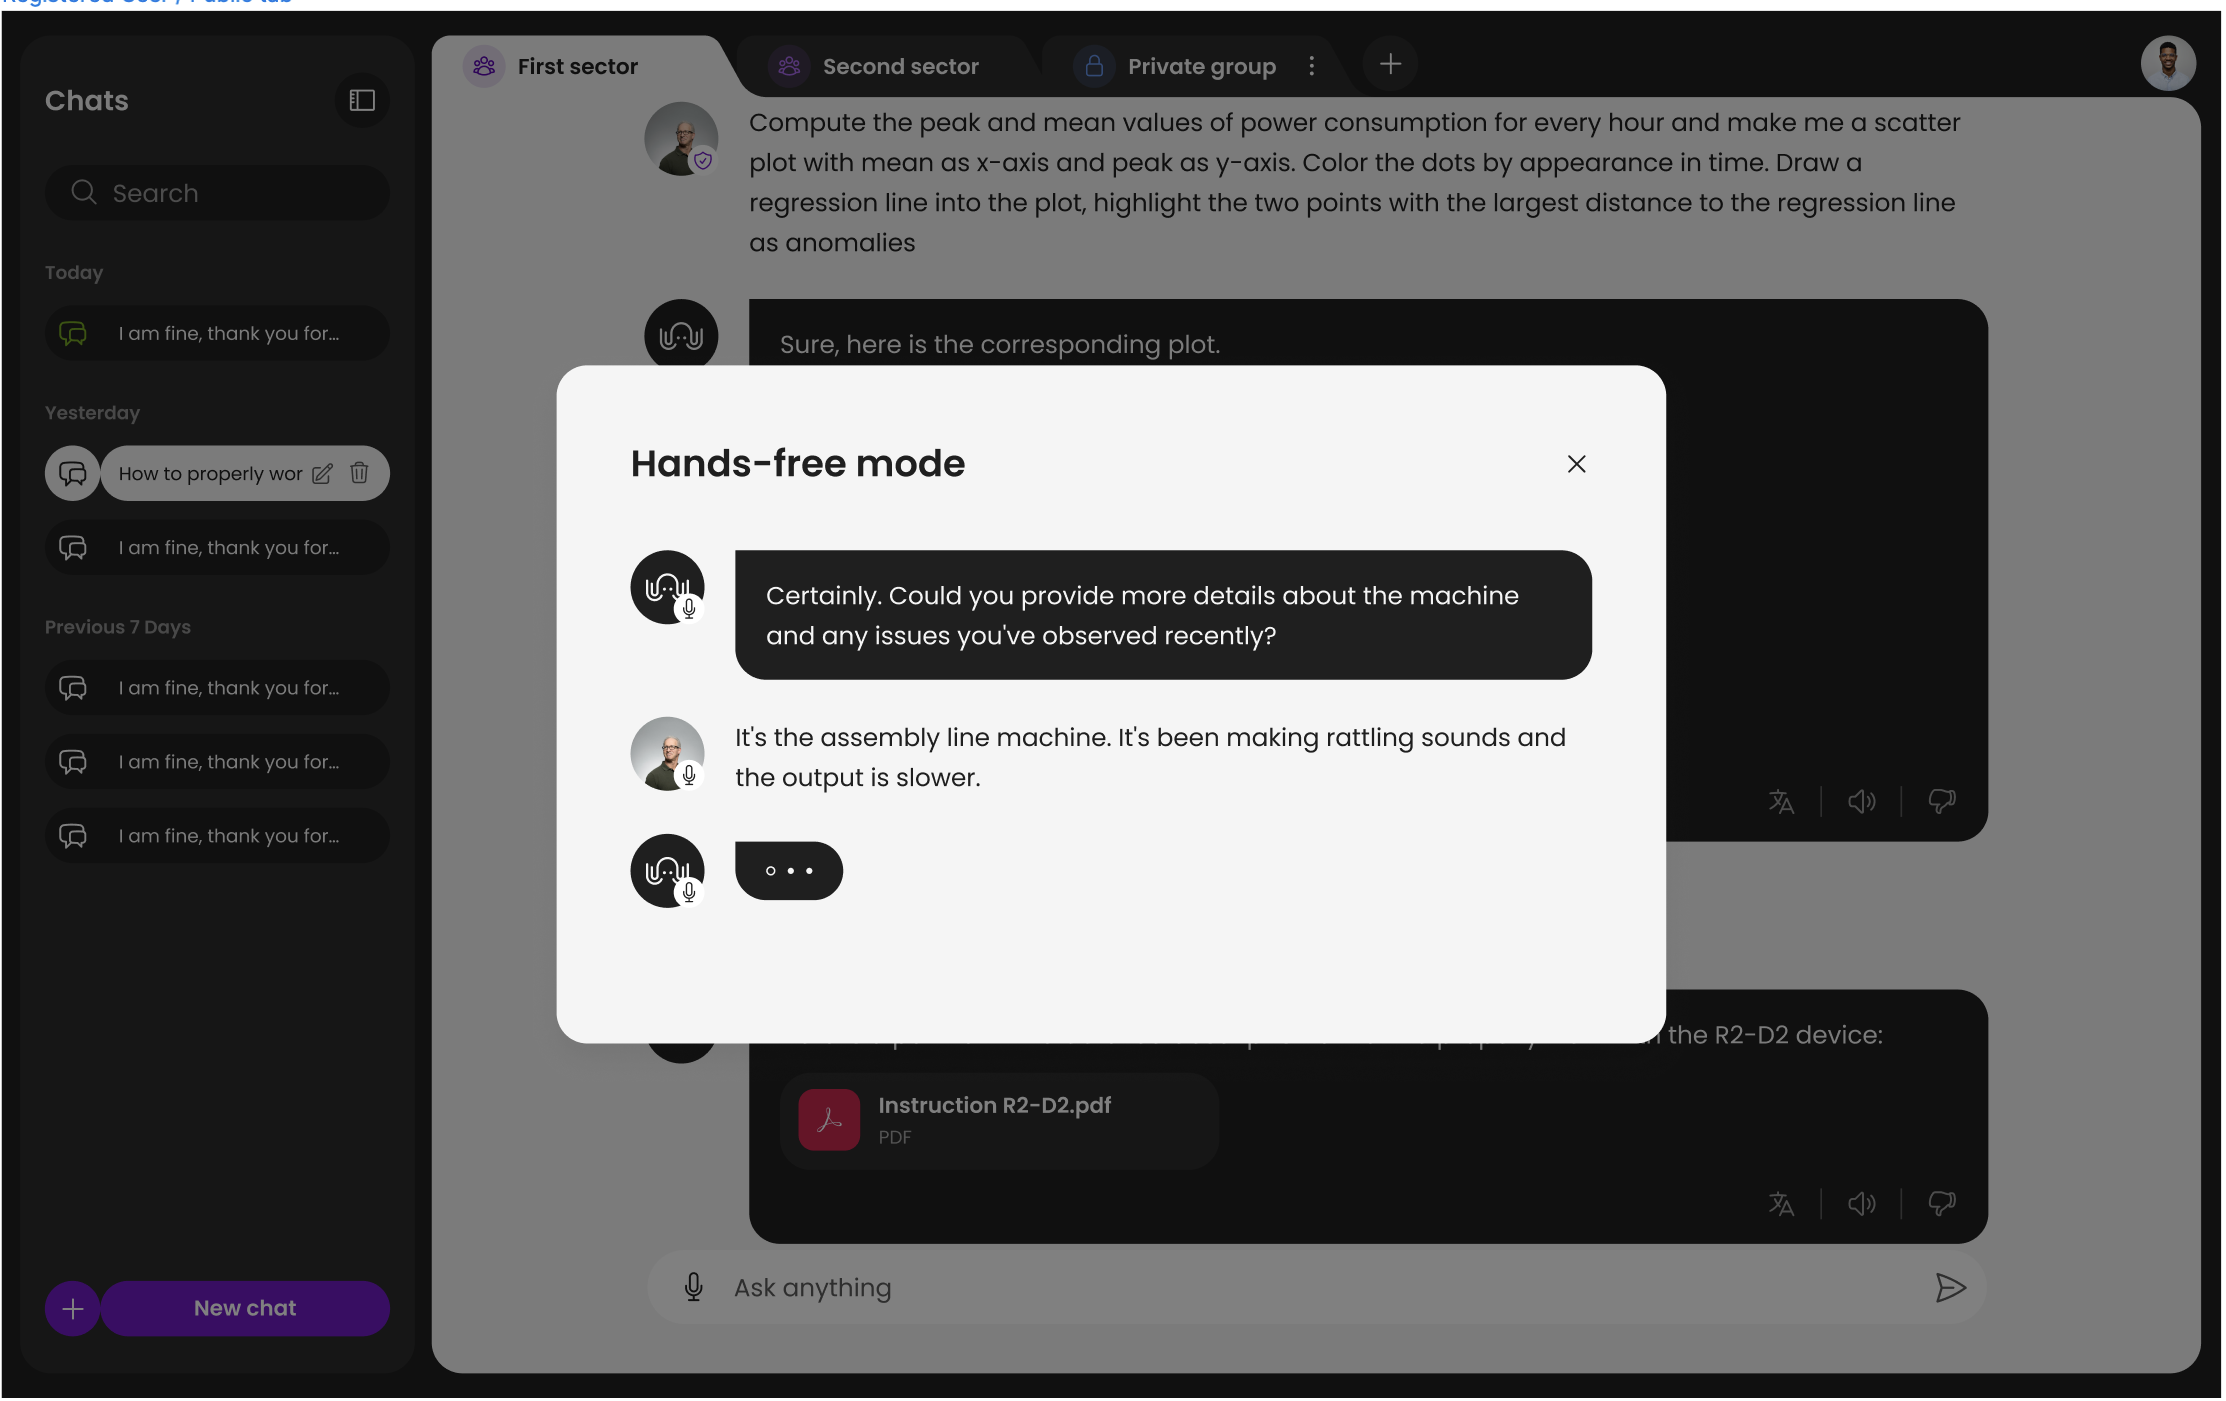Click the New chat button
Image resolution: width=2226 pixels, height=1401 pixels.
244,1307
